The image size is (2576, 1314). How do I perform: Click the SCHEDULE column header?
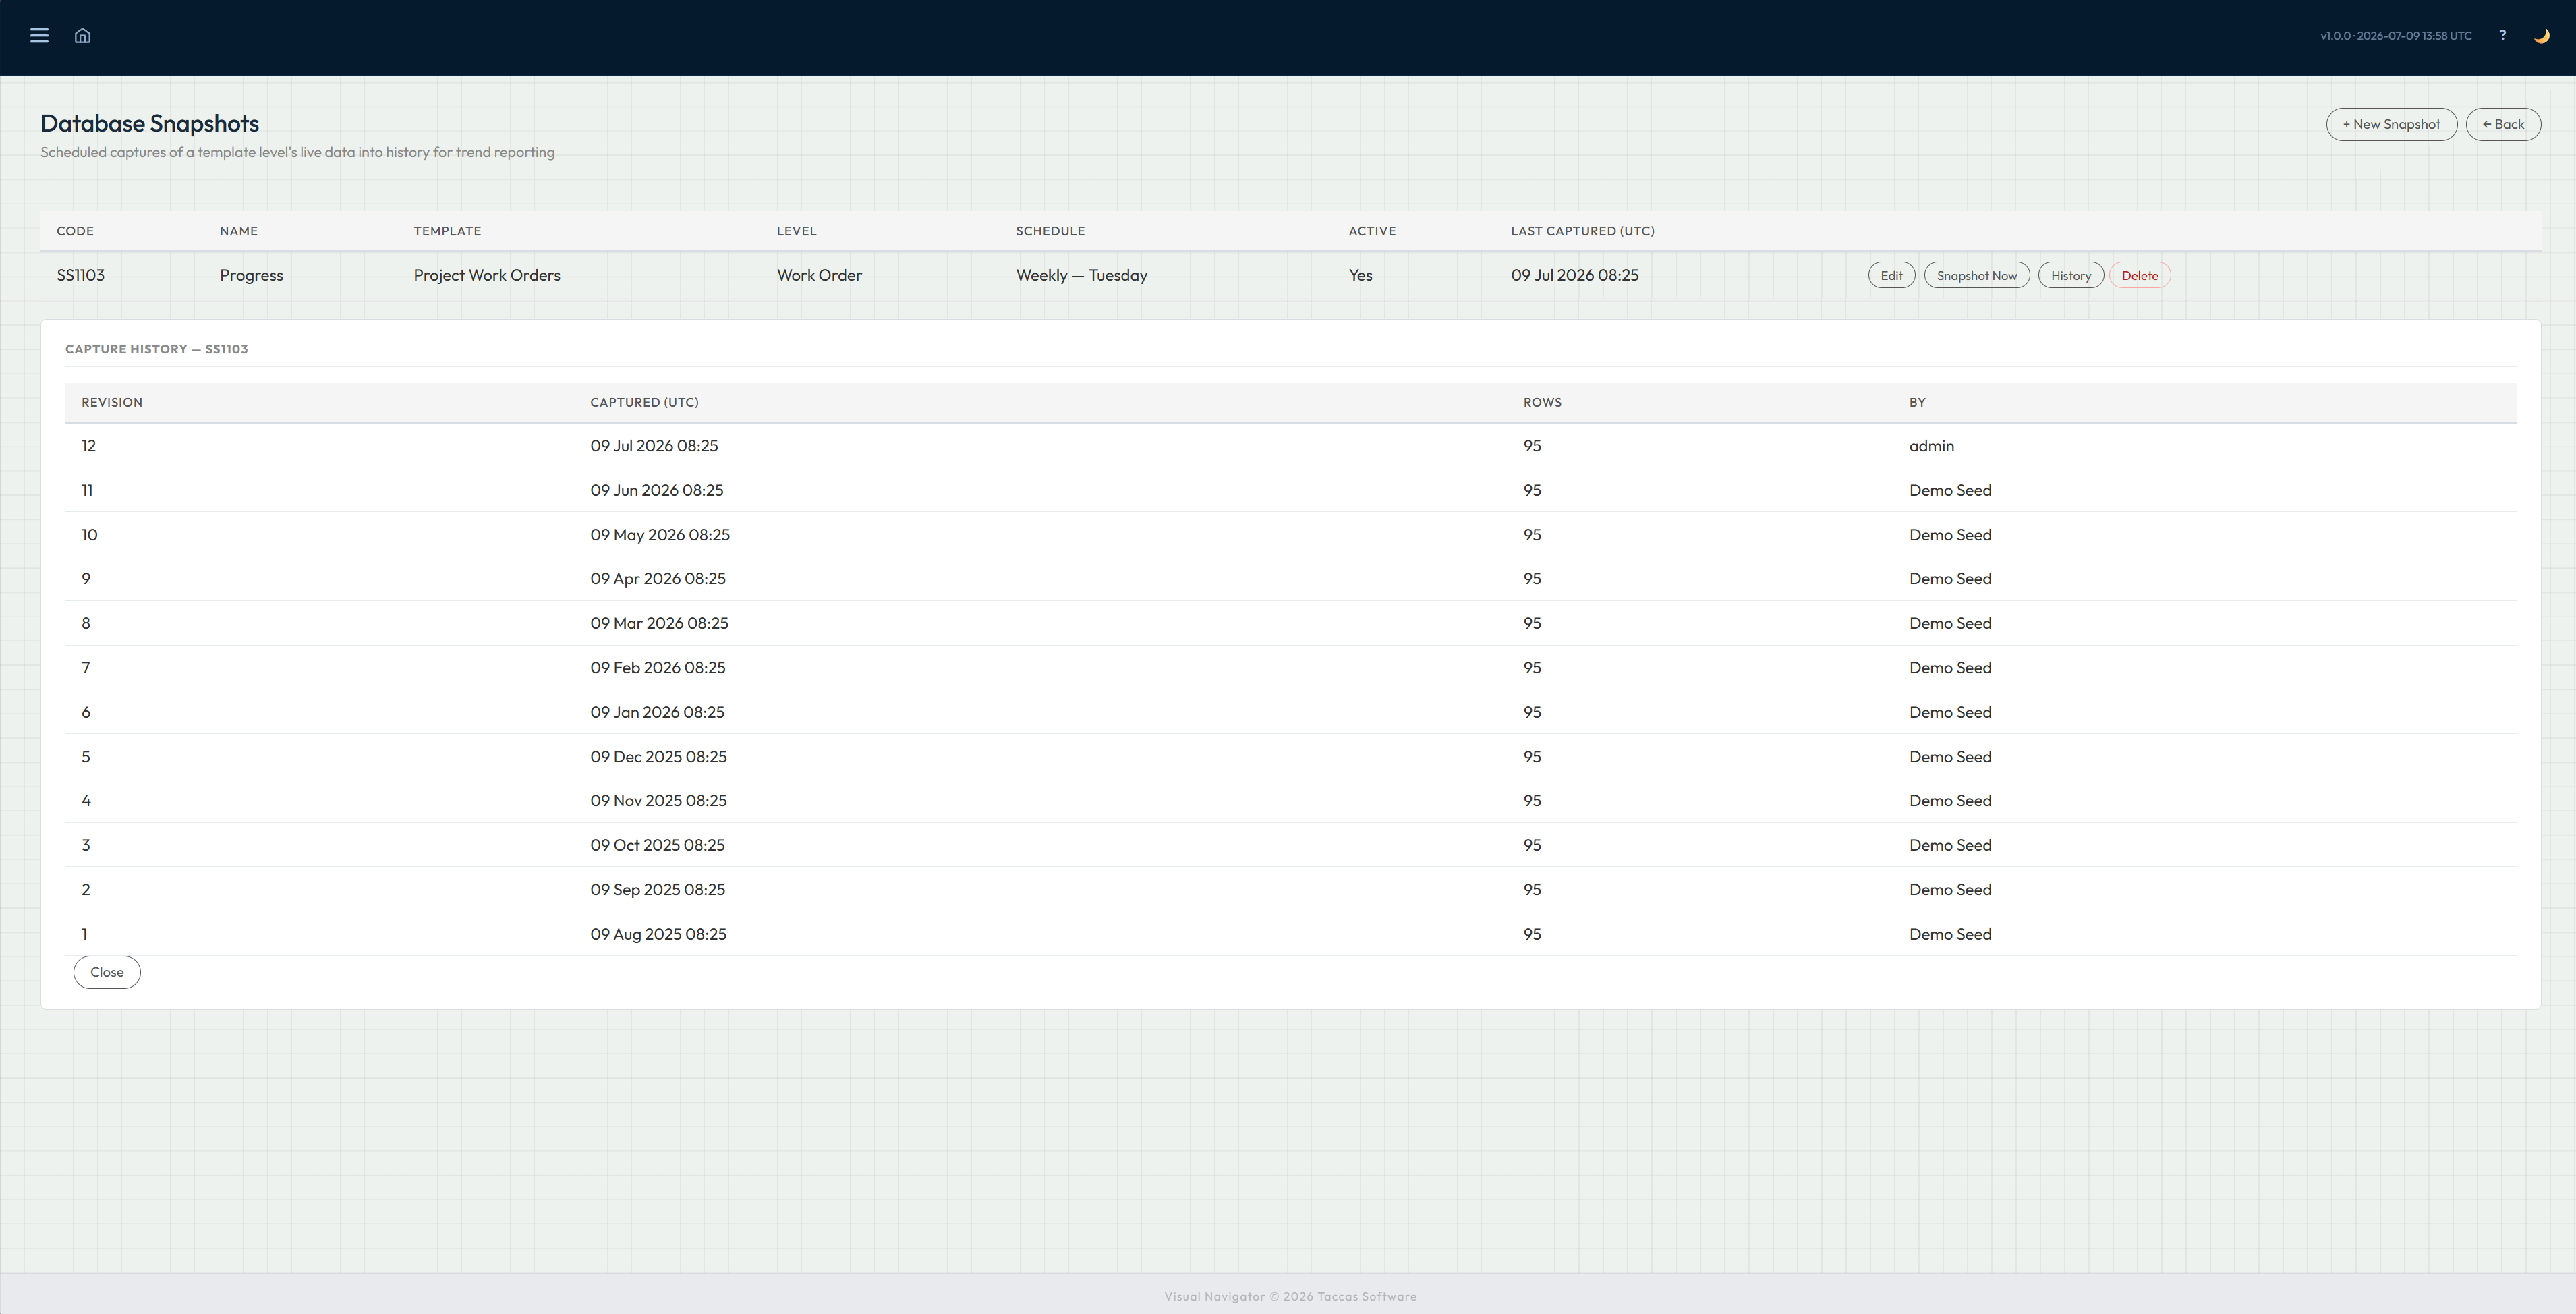(1050, 231)
